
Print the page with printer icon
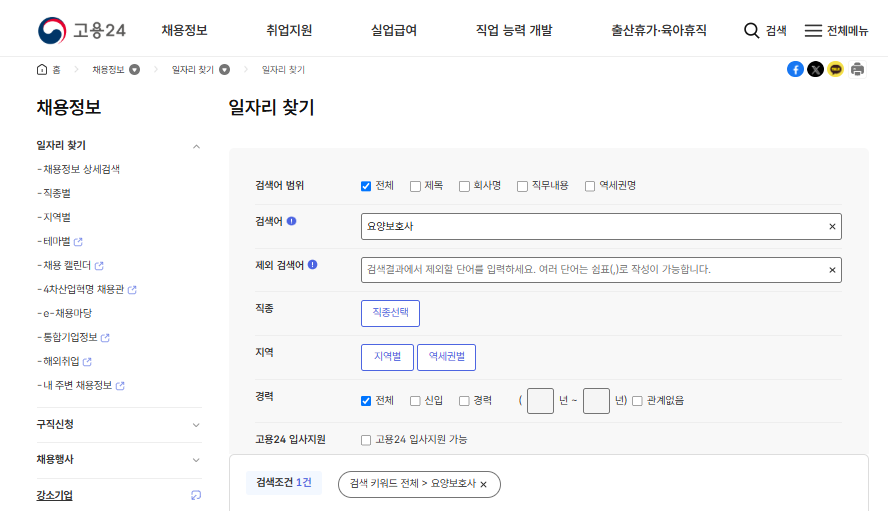click(x=857, y=69)
